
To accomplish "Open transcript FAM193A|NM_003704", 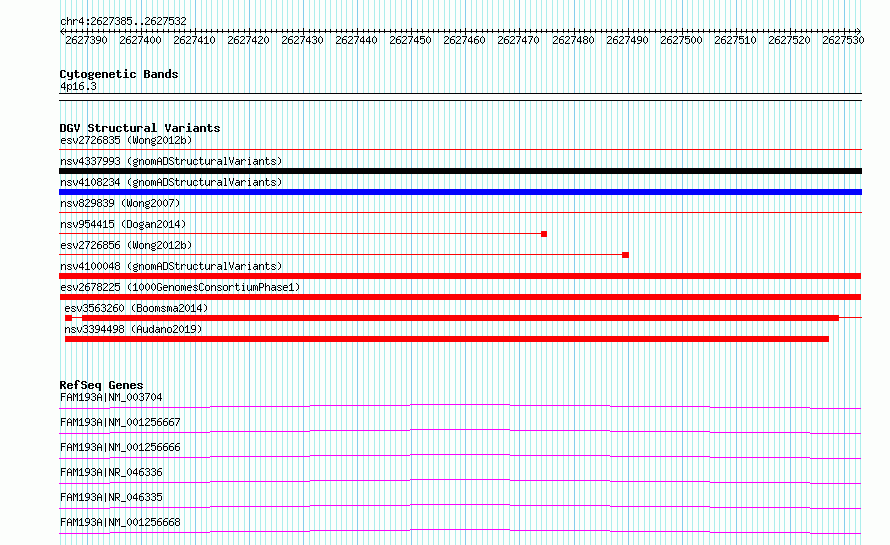I will click(x=111, y=397).
